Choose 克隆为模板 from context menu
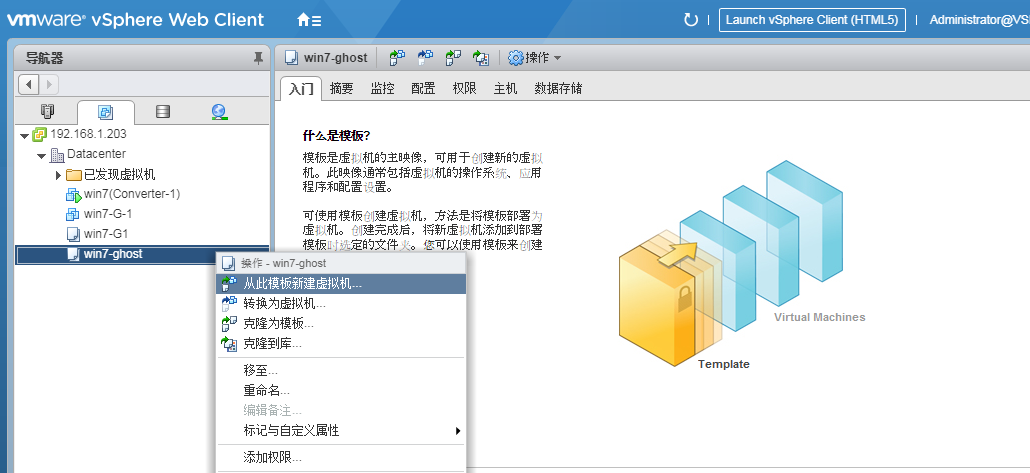 [x=341, y=323]
